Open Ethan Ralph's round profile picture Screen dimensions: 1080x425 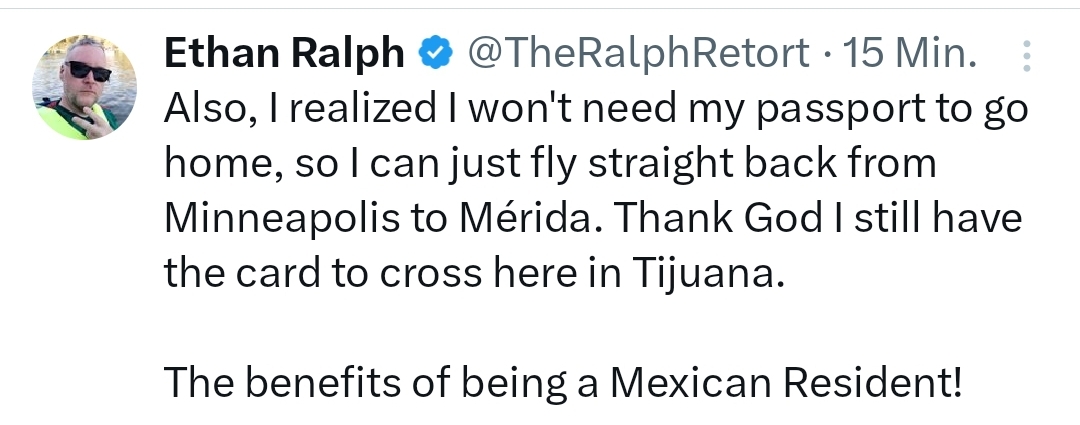point(85,87)
